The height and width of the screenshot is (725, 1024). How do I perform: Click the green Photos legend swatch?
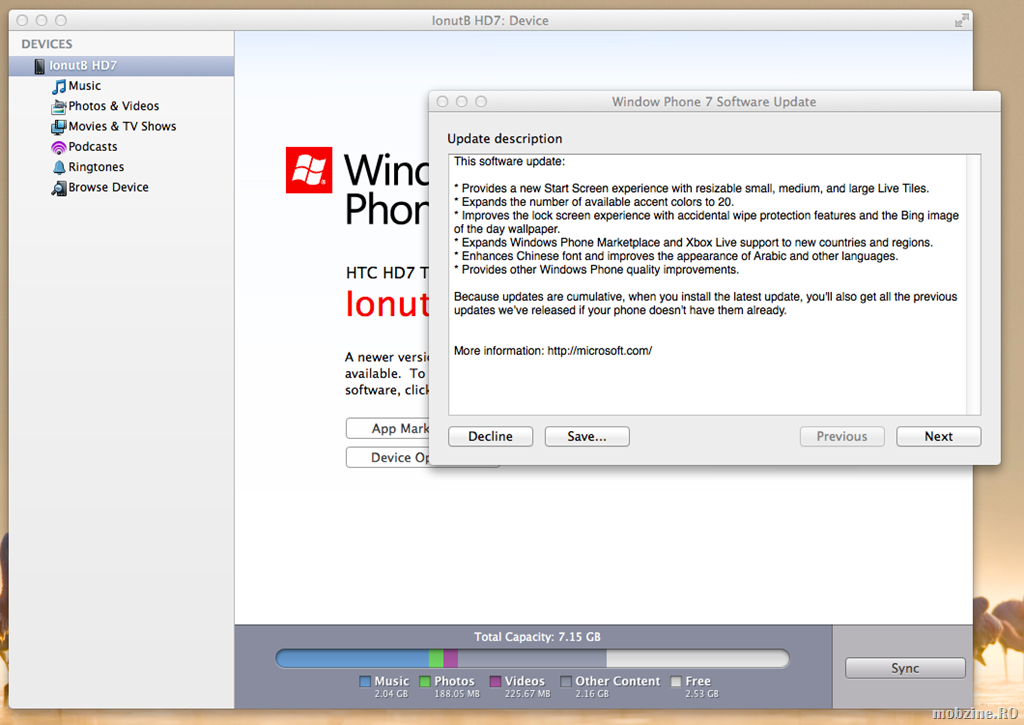coord(425,682)
